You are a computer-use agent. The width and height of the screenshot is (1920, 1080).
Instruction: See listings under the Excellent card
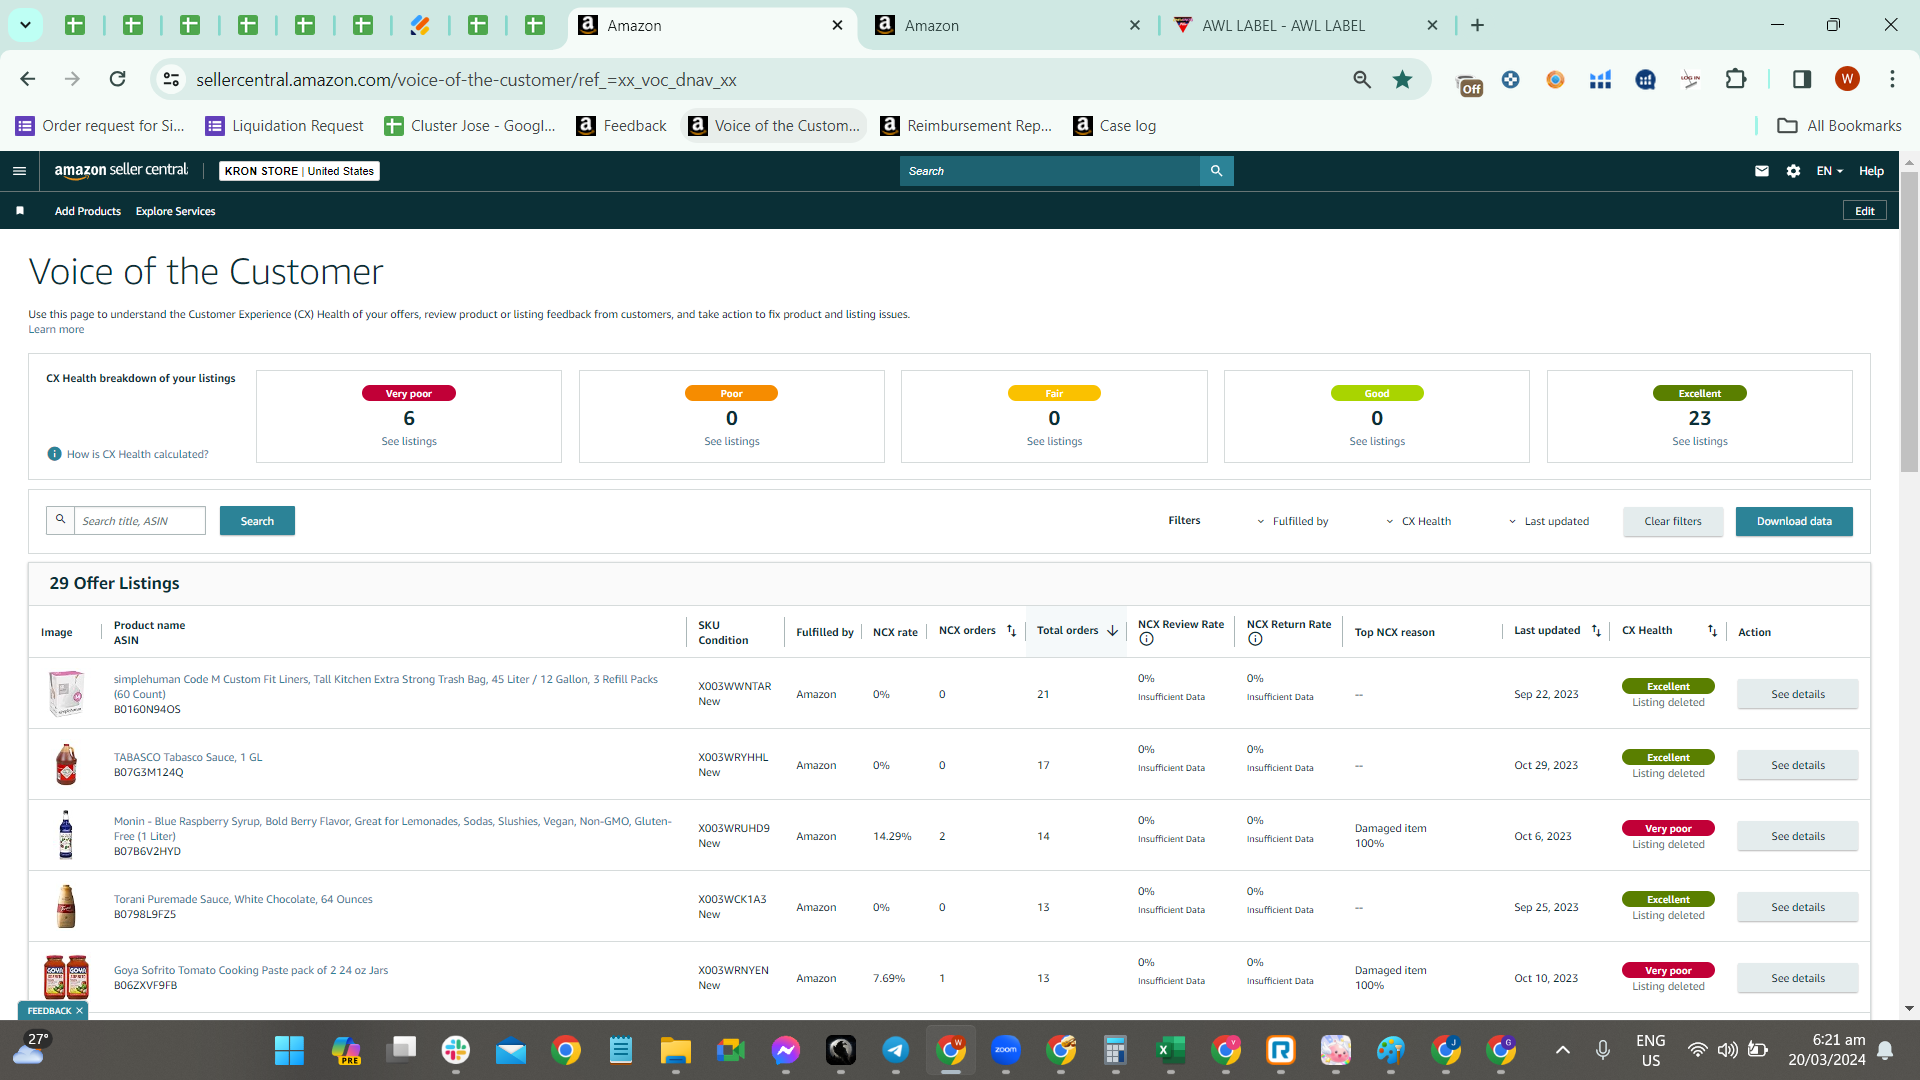click(x=1700, y=441)
